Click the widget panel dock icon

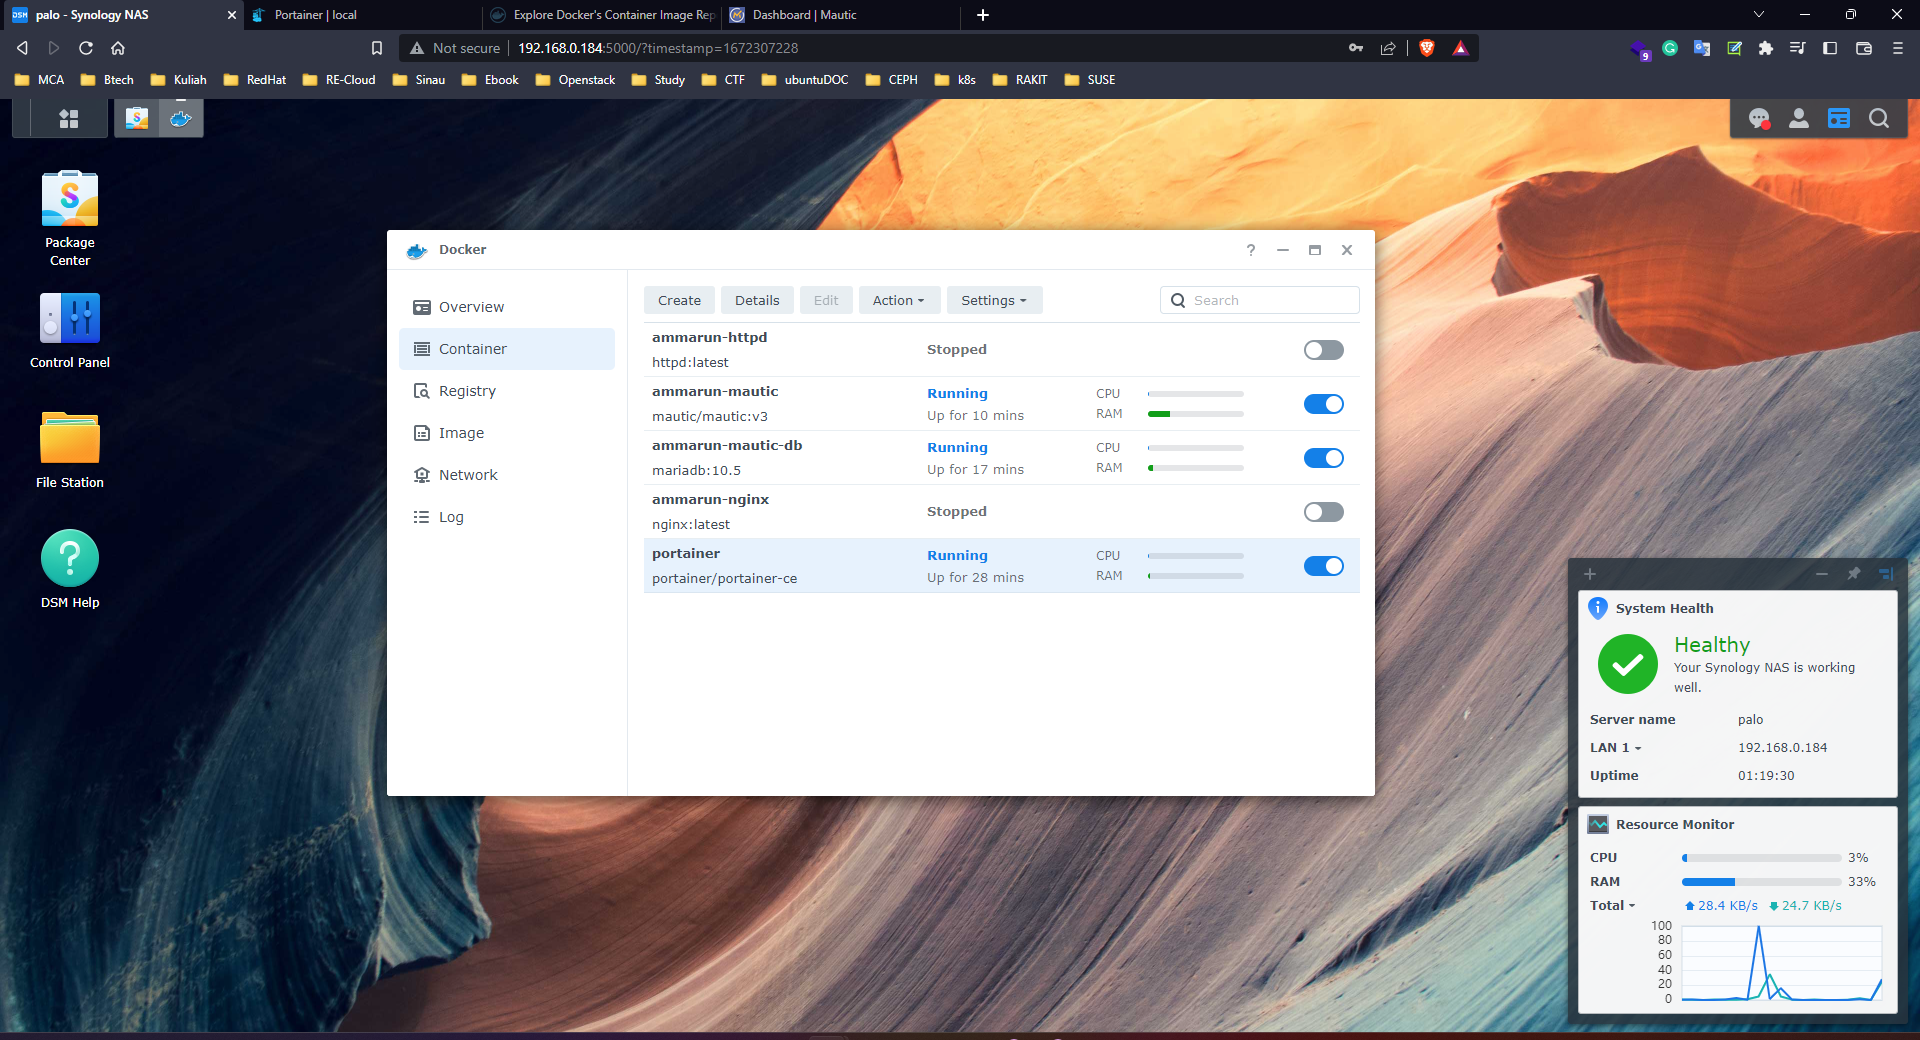pyautogui.click(x=1886, y=574)
